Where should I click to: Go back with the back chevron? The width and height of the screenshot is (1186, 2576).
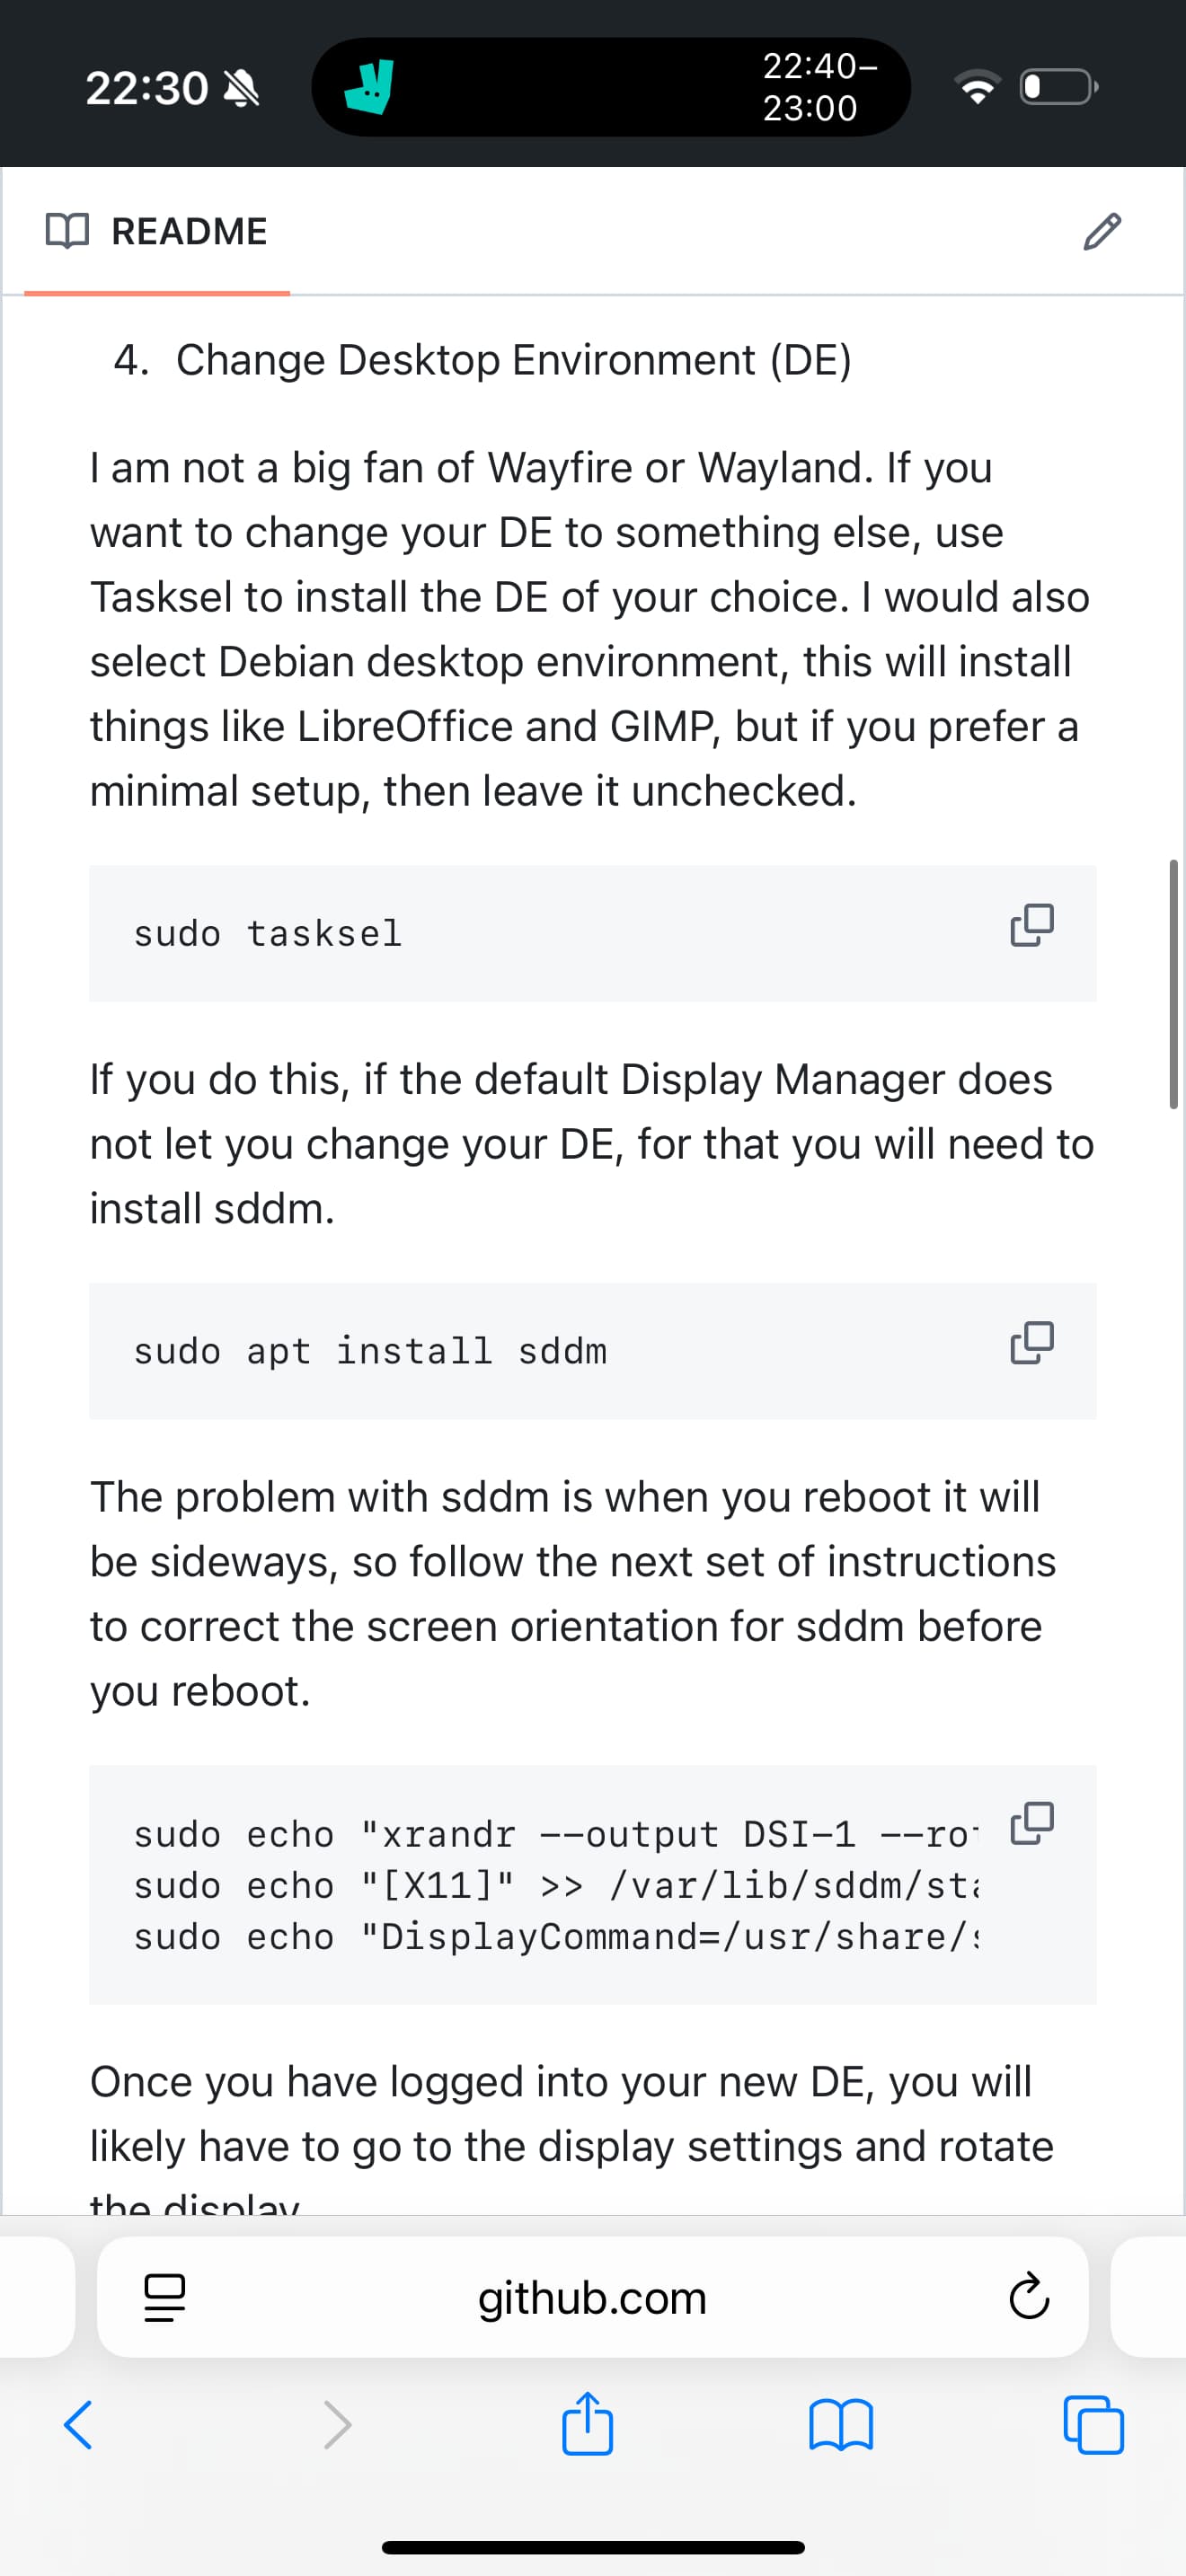coord(80,2424)
